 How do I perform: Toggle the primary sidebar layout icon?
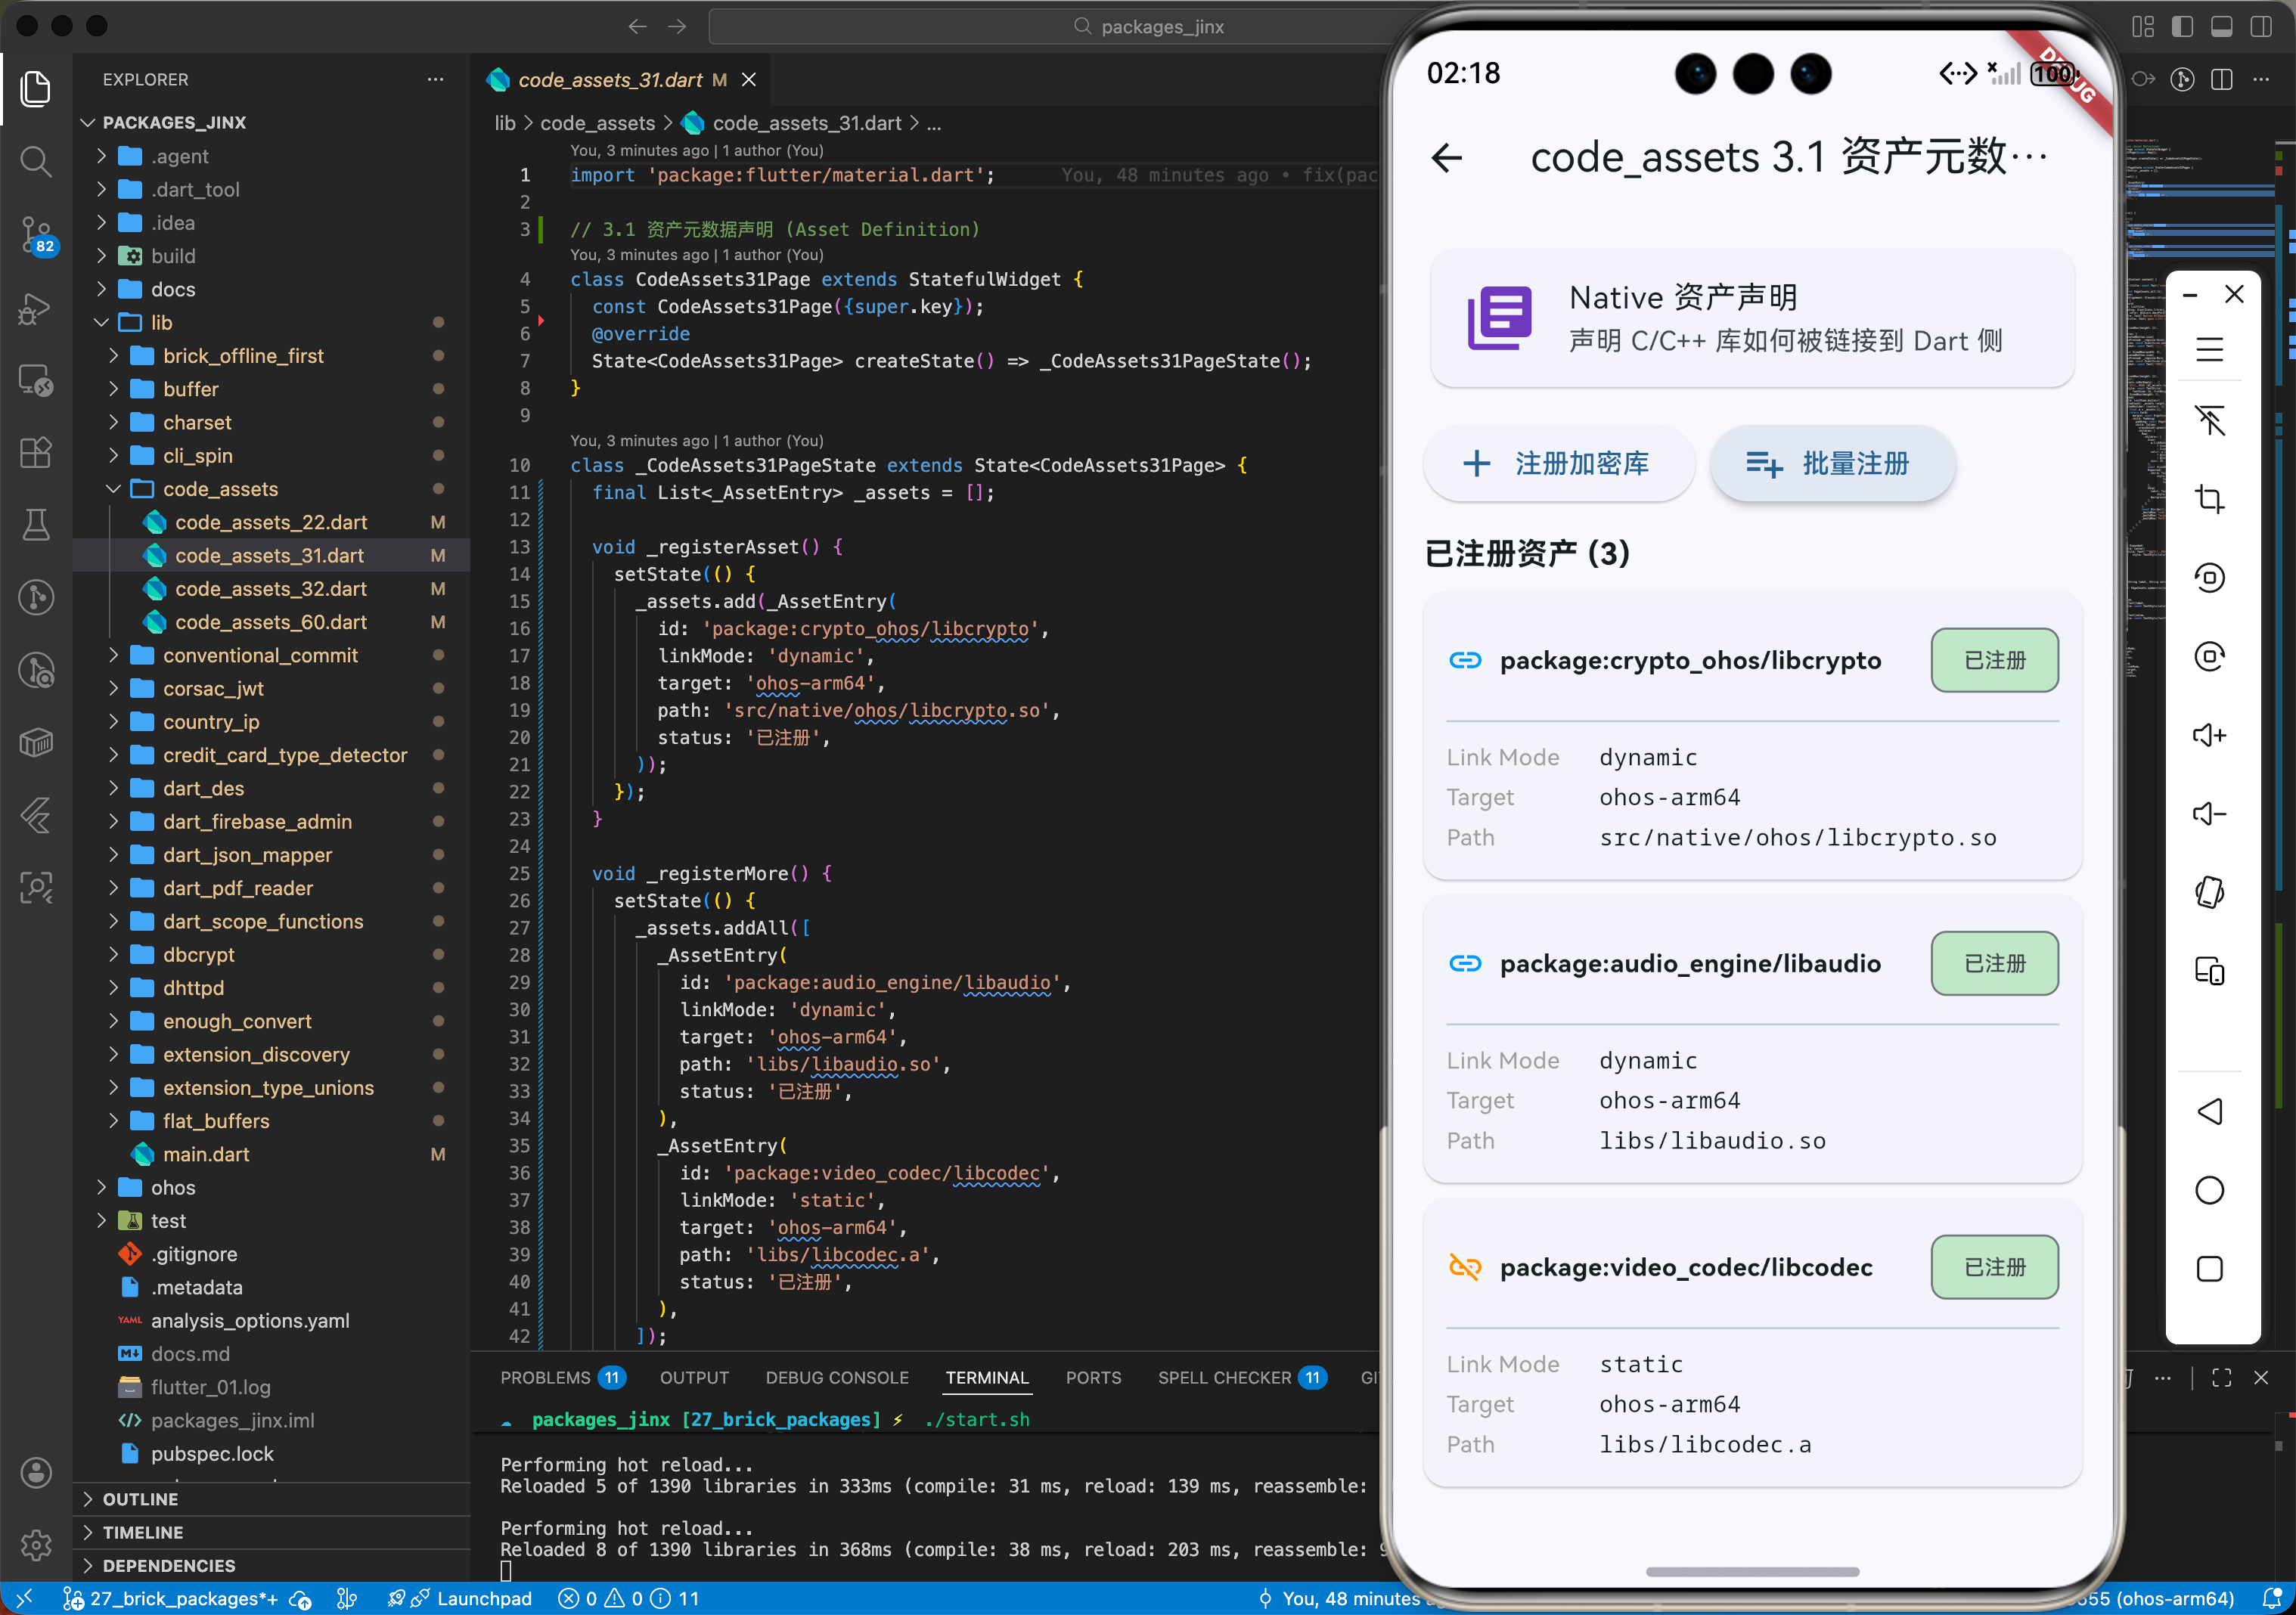point(2182,27)
